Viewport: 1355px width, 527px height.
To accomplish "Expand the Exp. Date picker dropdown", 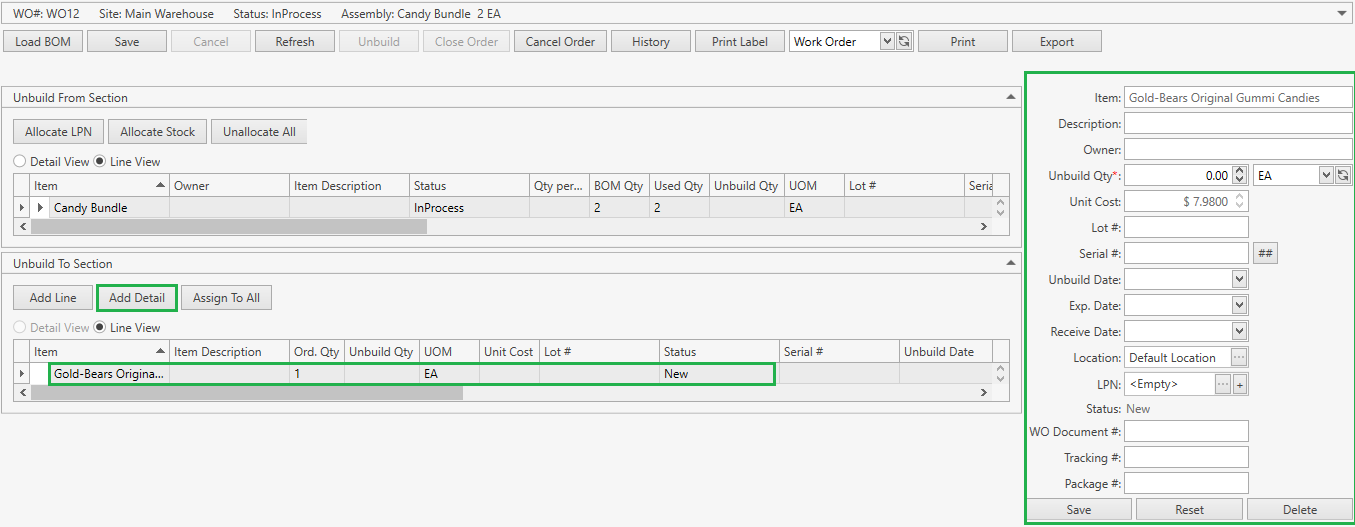I will (1240, 306).
